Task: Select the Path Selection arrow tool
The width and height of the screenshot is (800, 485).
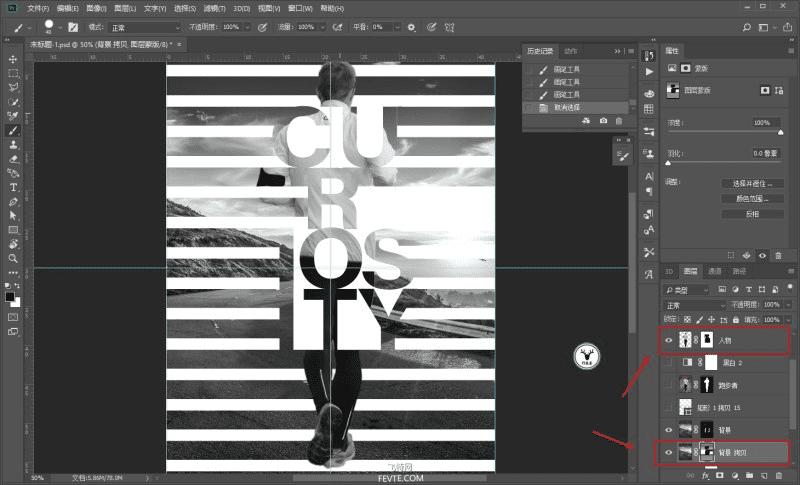Action: point(13,216)
